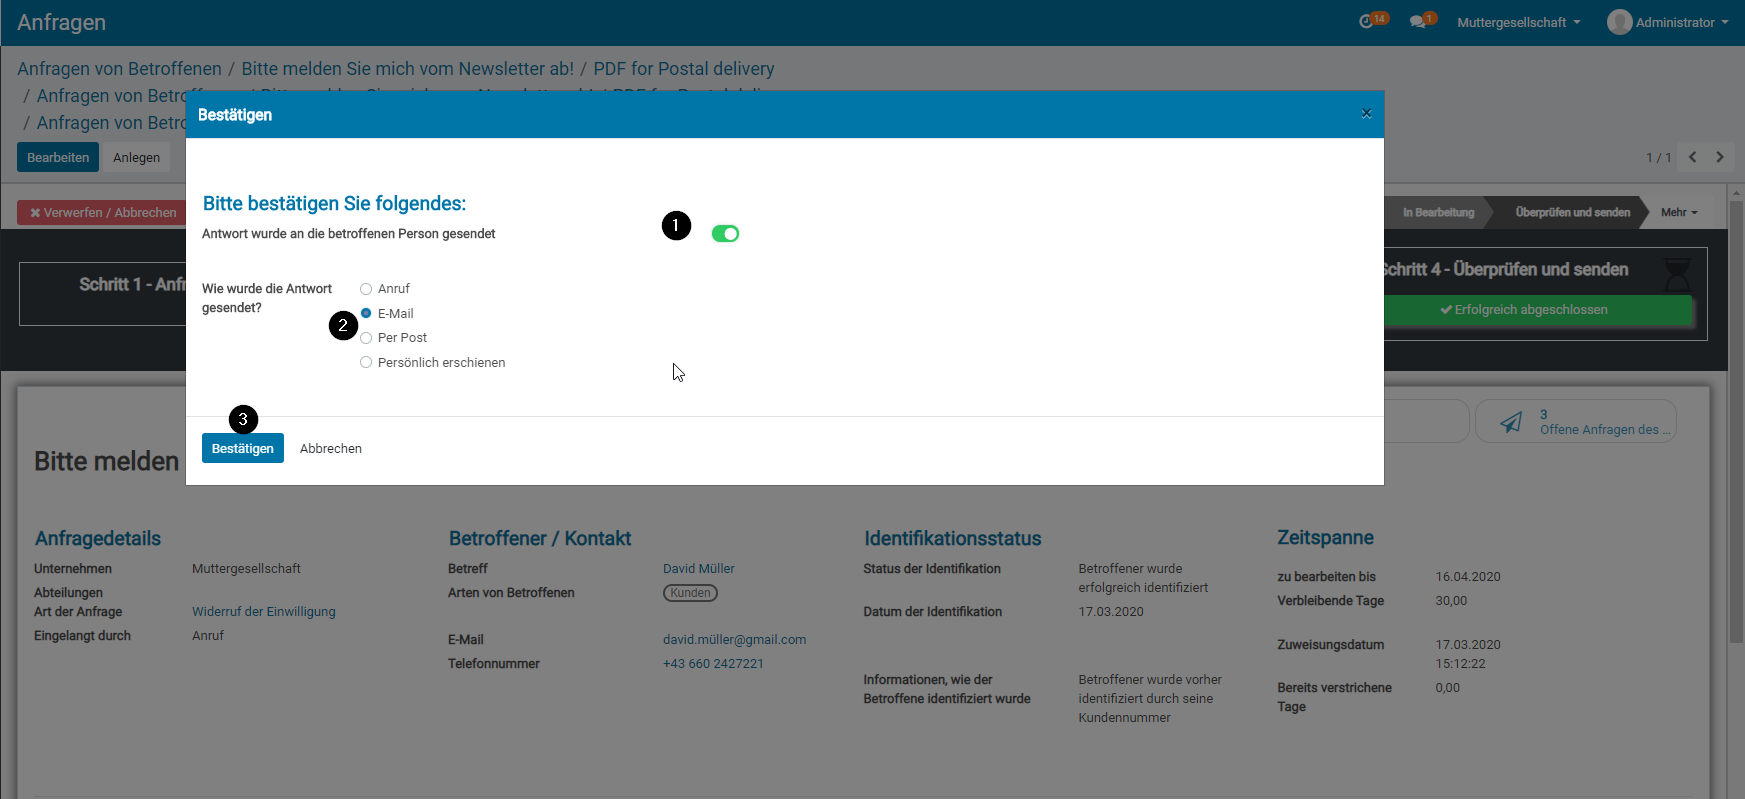Open the Anfragen von Betroffenen breadcrumb
This screenshot has height=799, width=1745.
pos(119,69)
